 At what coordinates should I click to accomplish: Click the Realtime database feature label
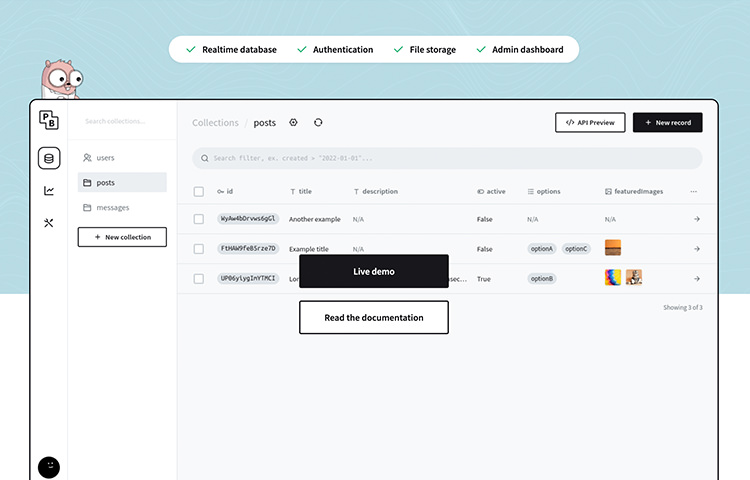coord(239,50)
